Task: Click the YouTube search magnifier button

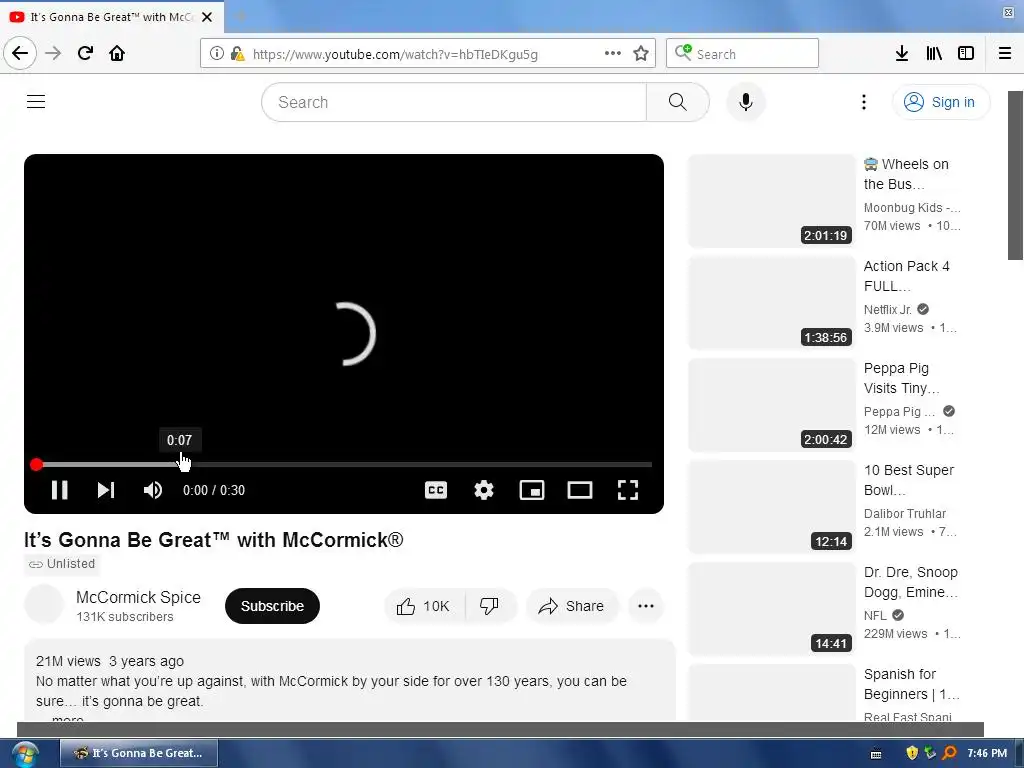Action: [x=678, y=102]
